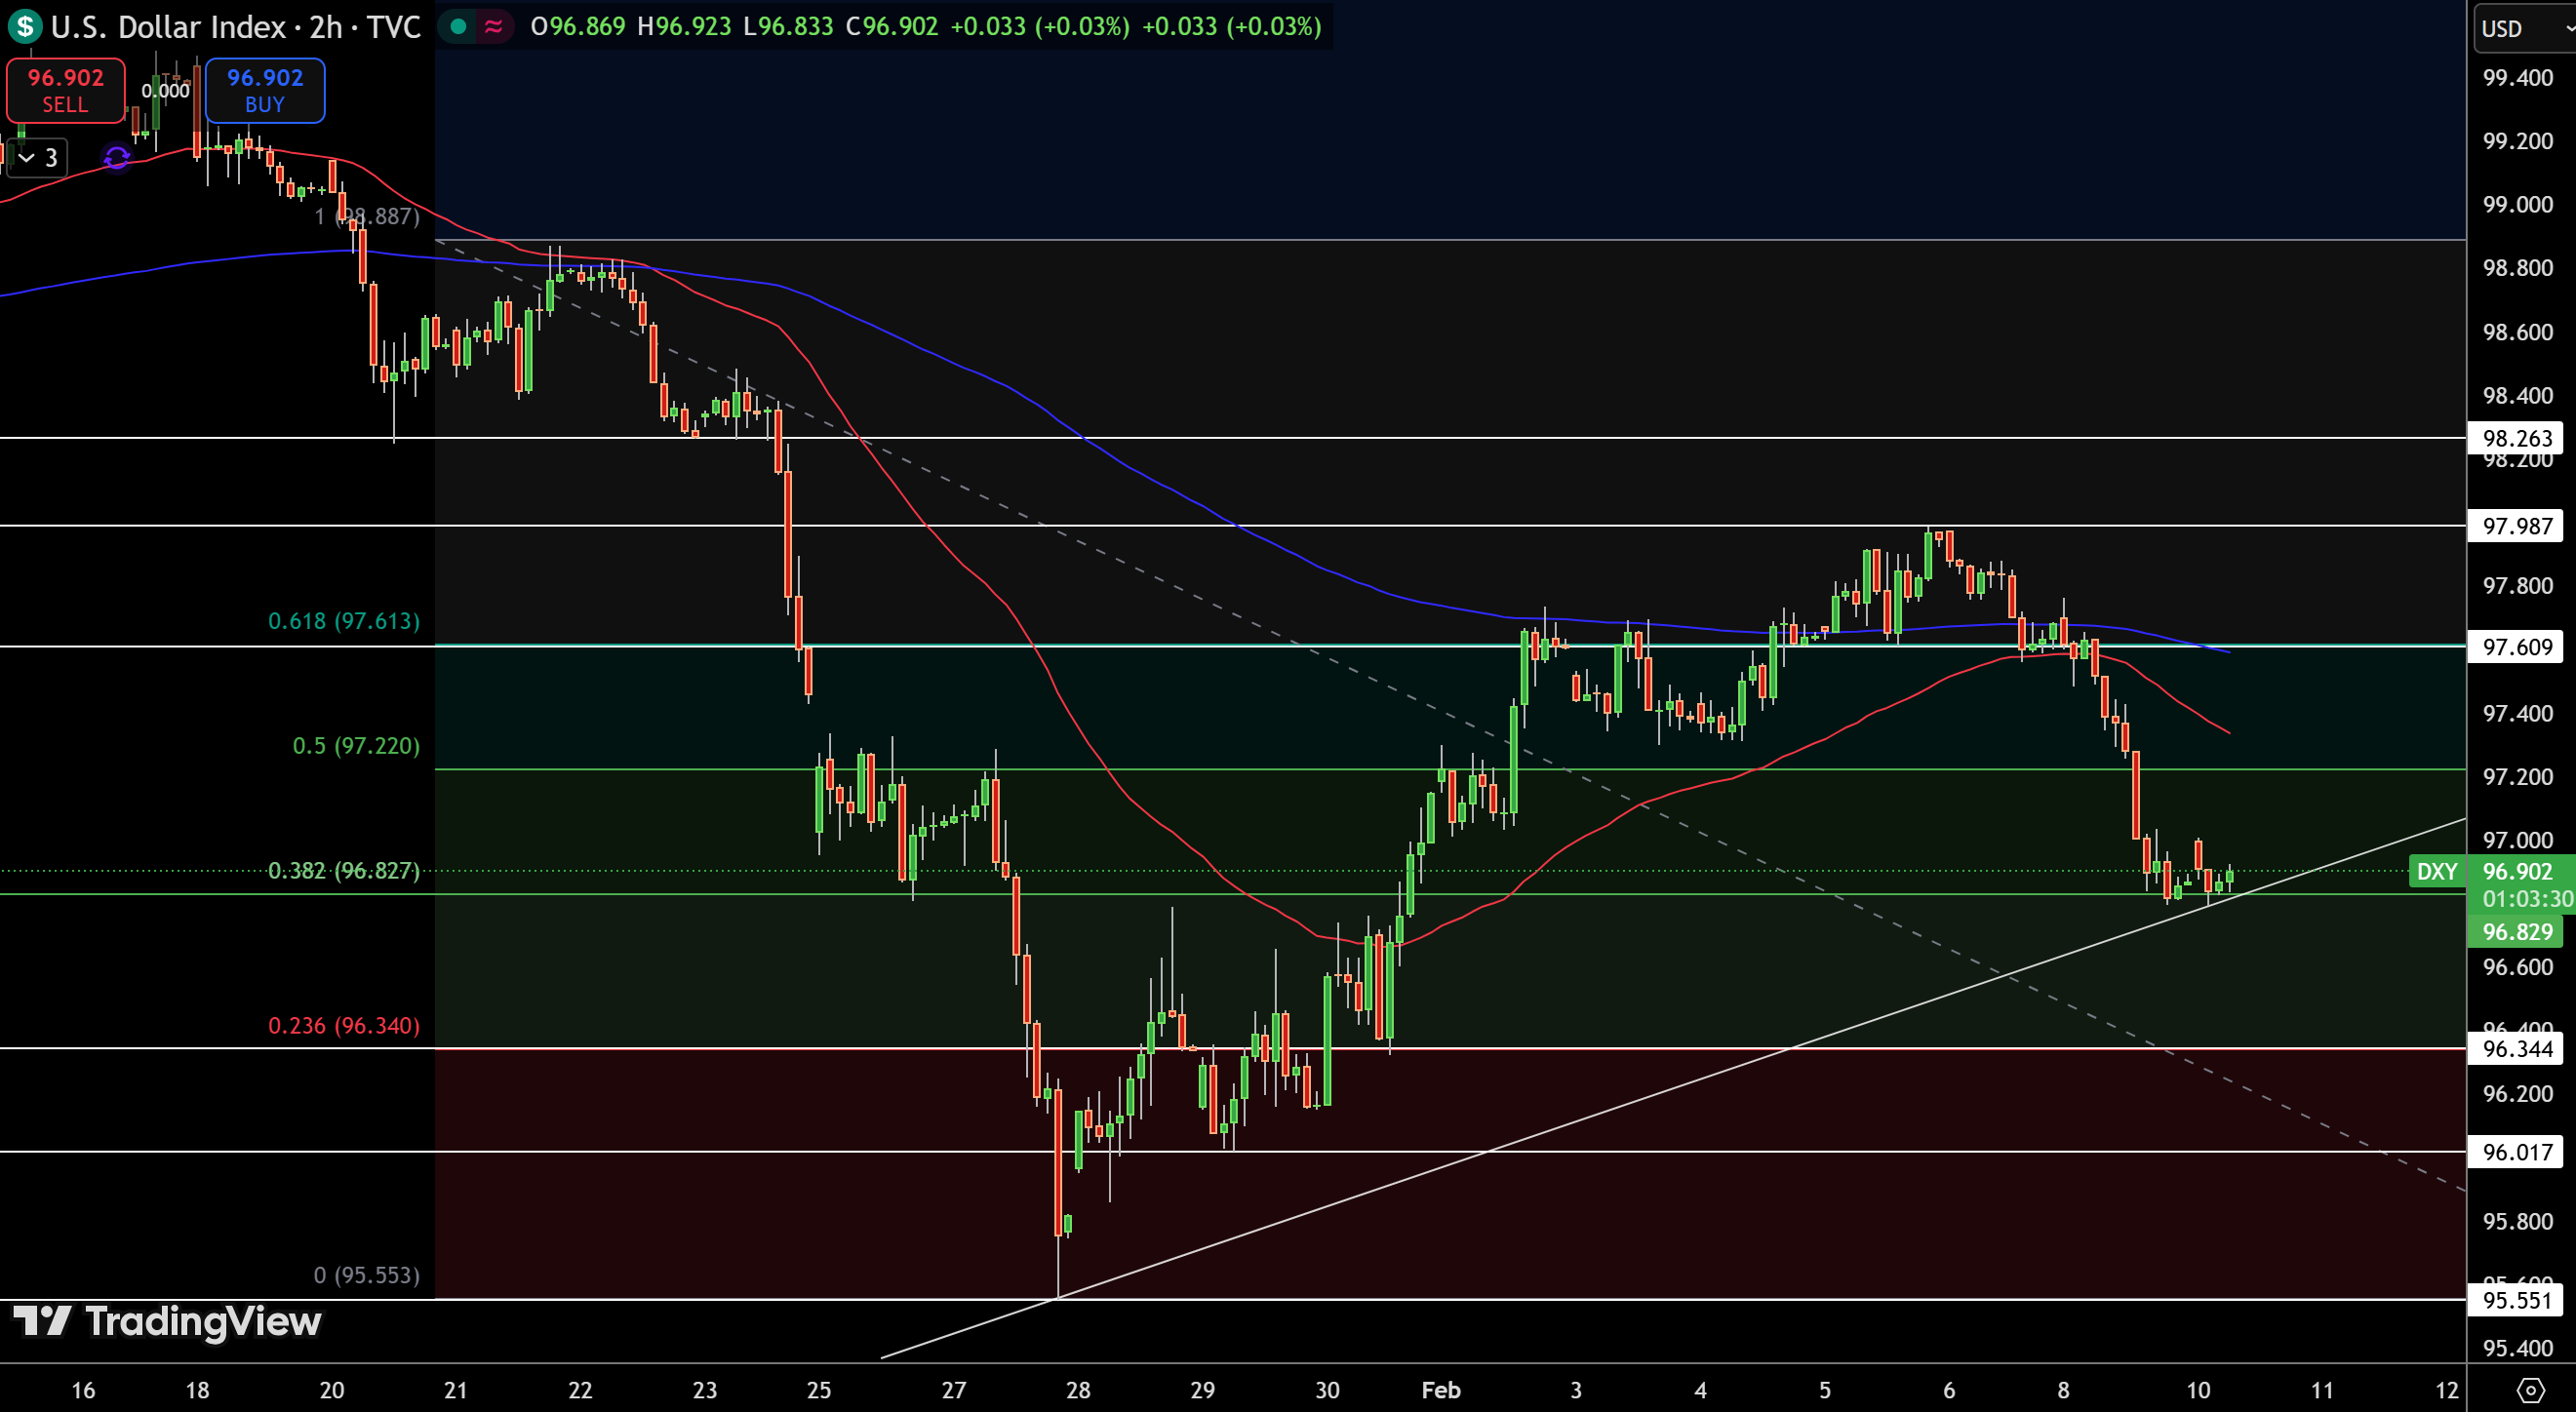
Task: Click the 0.618 (97.613) Fibonacci level label
Action: pos(344,621)
